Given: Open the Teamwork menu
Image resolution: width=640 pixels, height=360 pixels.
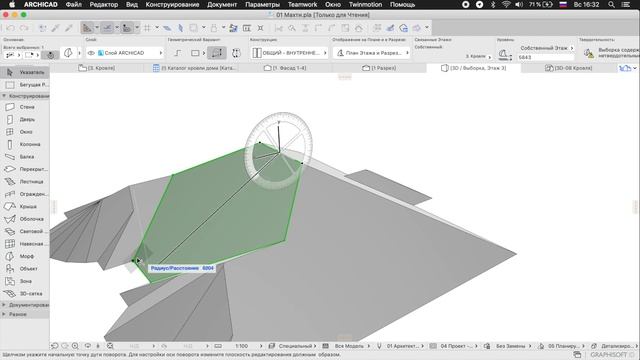Looking at the screenshot, I should coord(302,4).
